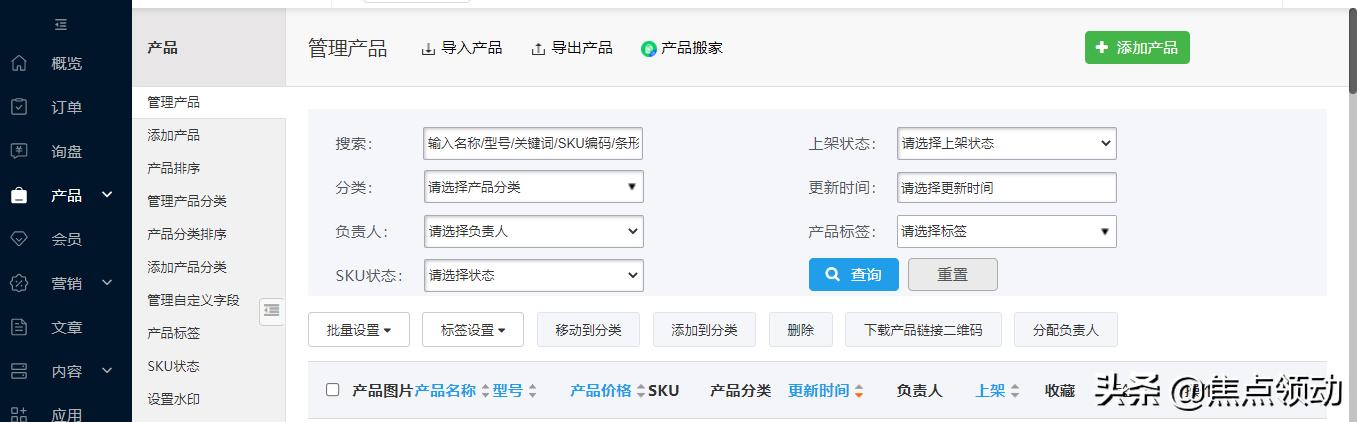Open Articles (文章) document icon
Viewport: 1357px width, 422px height.
pos(19,328)
